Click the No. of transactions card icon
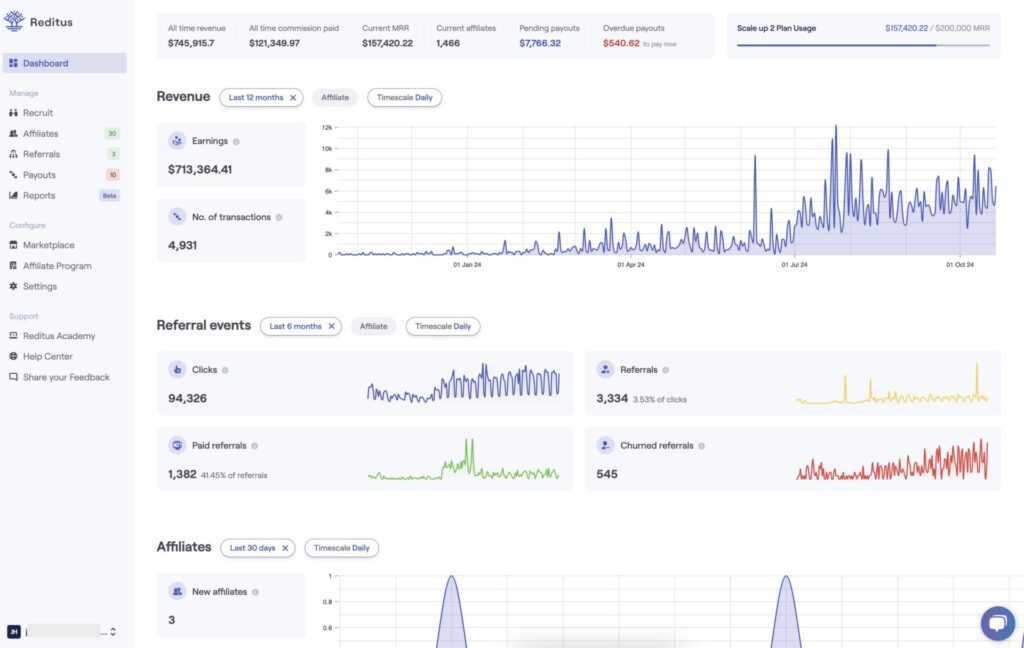Image resolution: width=1024 pixels, height=648 pixels. 177,216
